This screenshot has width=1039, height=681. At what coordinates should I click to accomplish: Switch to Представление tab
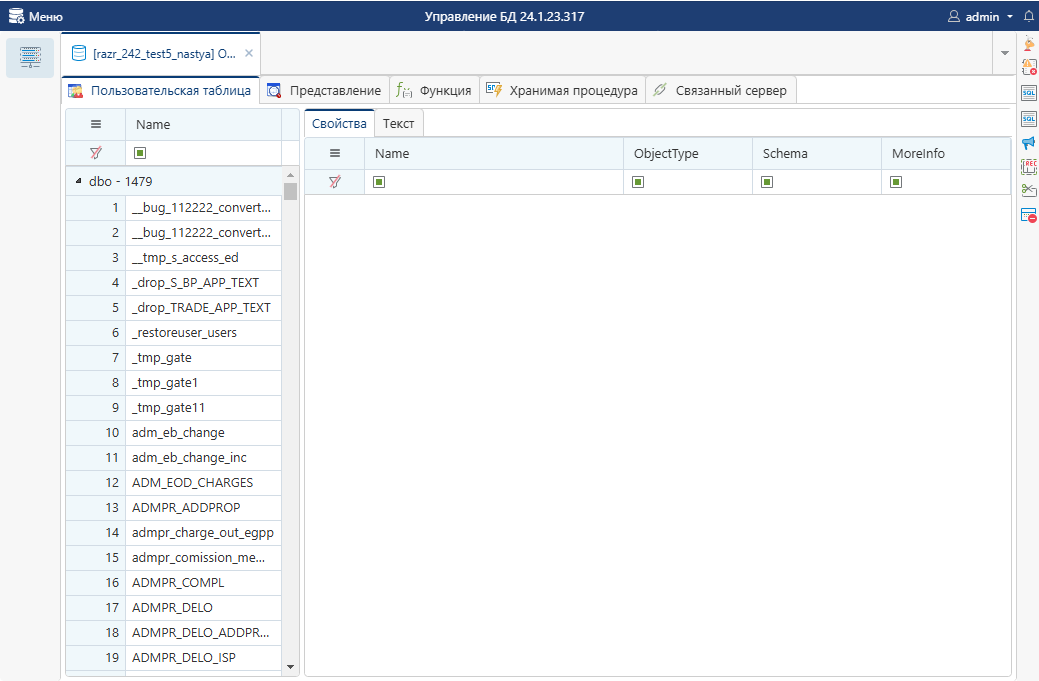click(x=325, y=91)
